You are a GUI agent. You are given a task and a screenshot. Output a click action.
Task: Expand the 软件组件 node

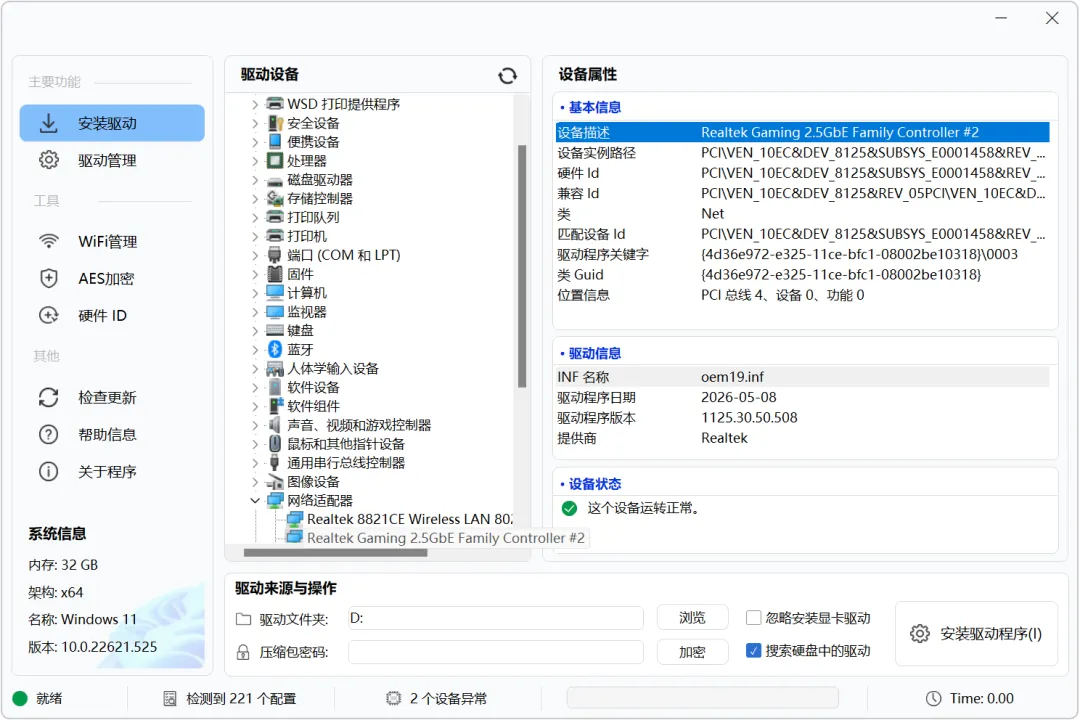(255, 406)
